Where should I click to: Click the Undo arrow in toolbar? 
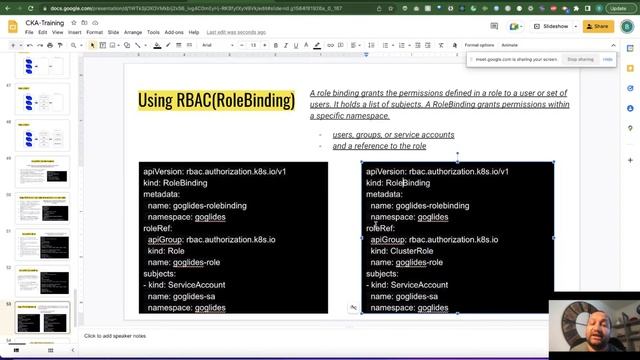click(29, 45)
